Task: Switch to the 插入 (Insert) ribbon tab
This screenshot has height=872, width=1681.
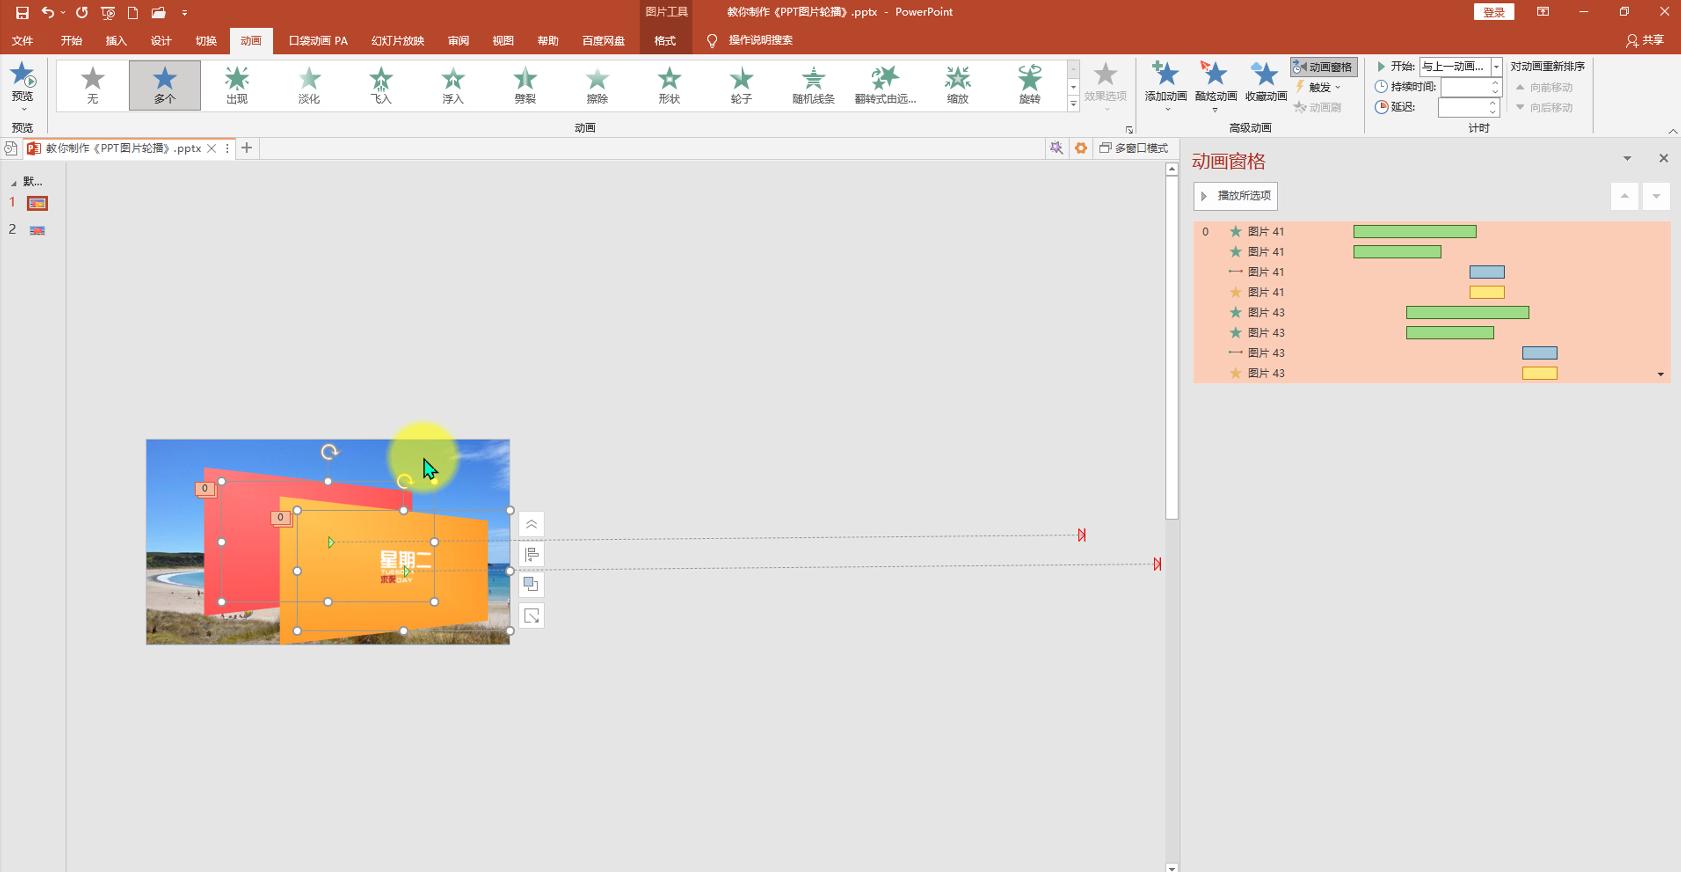Action: point(116,41)
